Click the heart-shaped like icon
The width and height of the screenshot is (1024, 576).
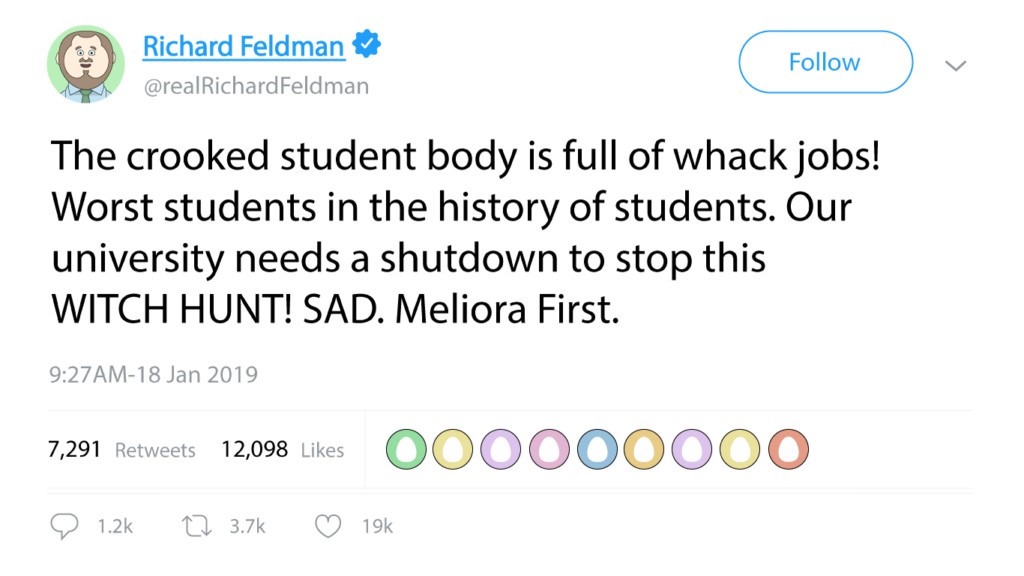pos(327,525)
